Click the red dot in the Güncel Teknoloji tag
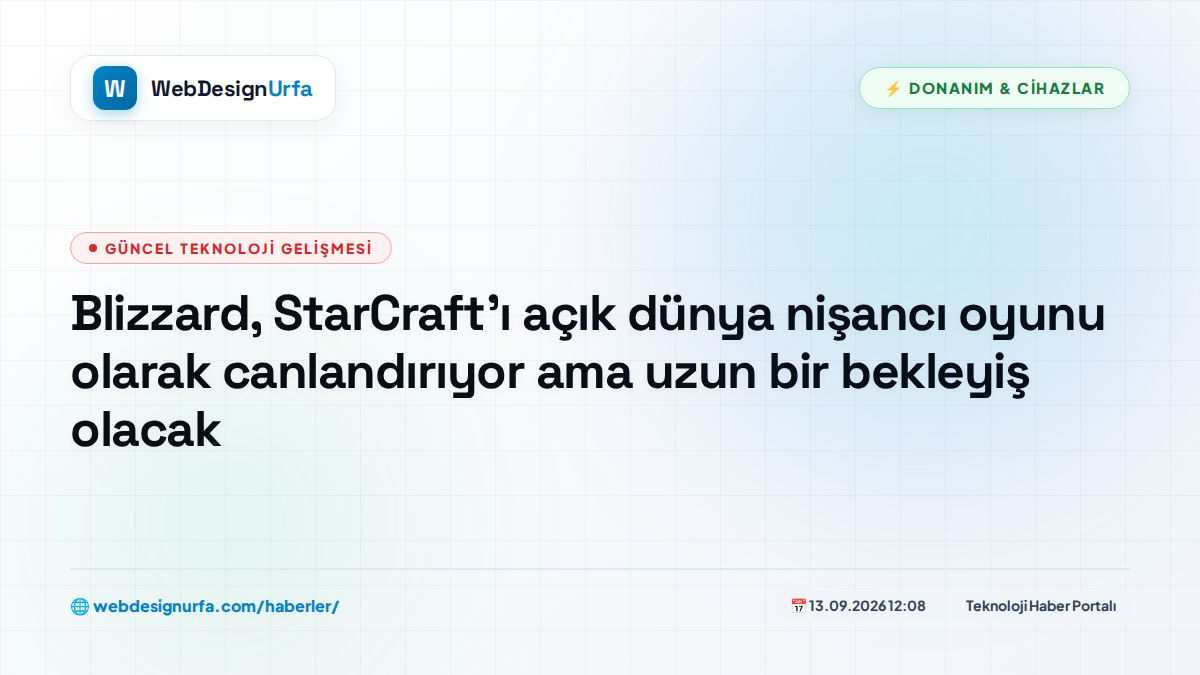Screen dimensions: 1200x675 (93, 248)
